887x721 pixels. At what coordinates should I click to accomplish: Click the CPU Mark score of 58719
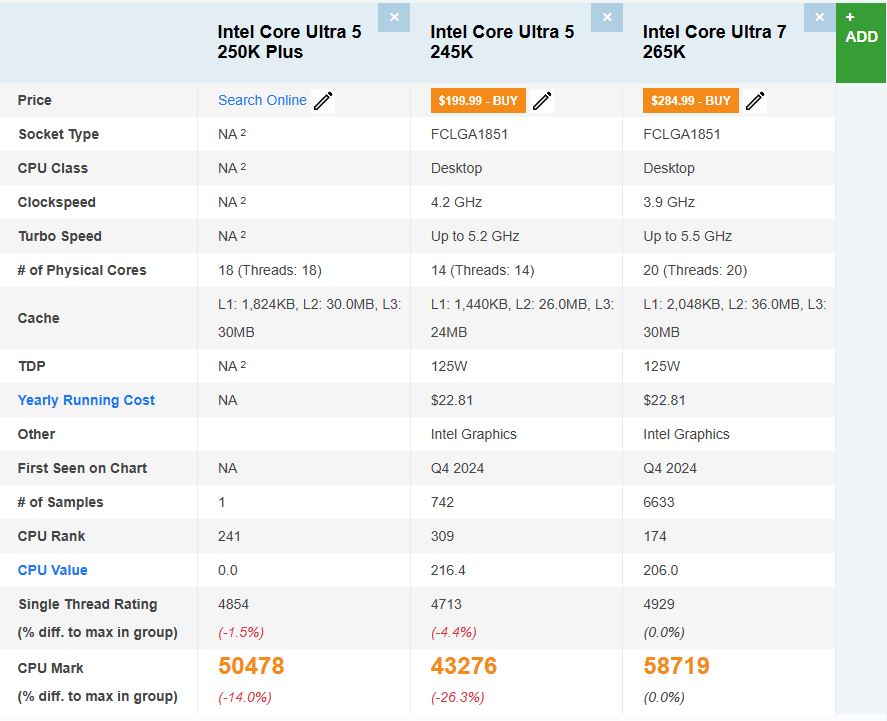676,665
